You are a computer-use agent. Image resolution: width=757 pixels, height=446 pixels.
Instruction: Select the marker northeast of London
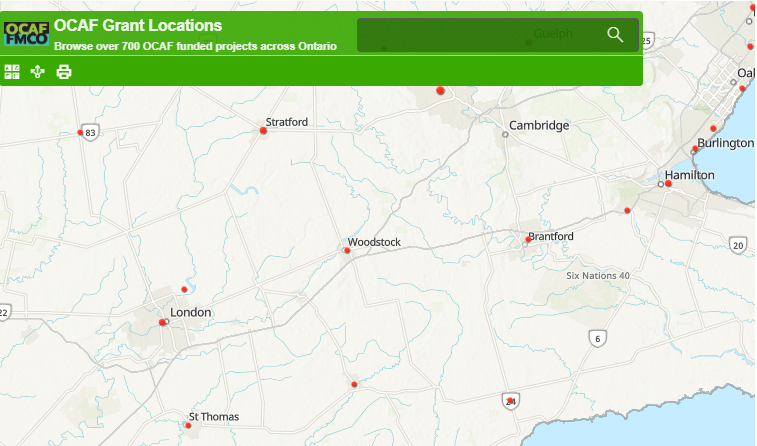pos(184,290)
